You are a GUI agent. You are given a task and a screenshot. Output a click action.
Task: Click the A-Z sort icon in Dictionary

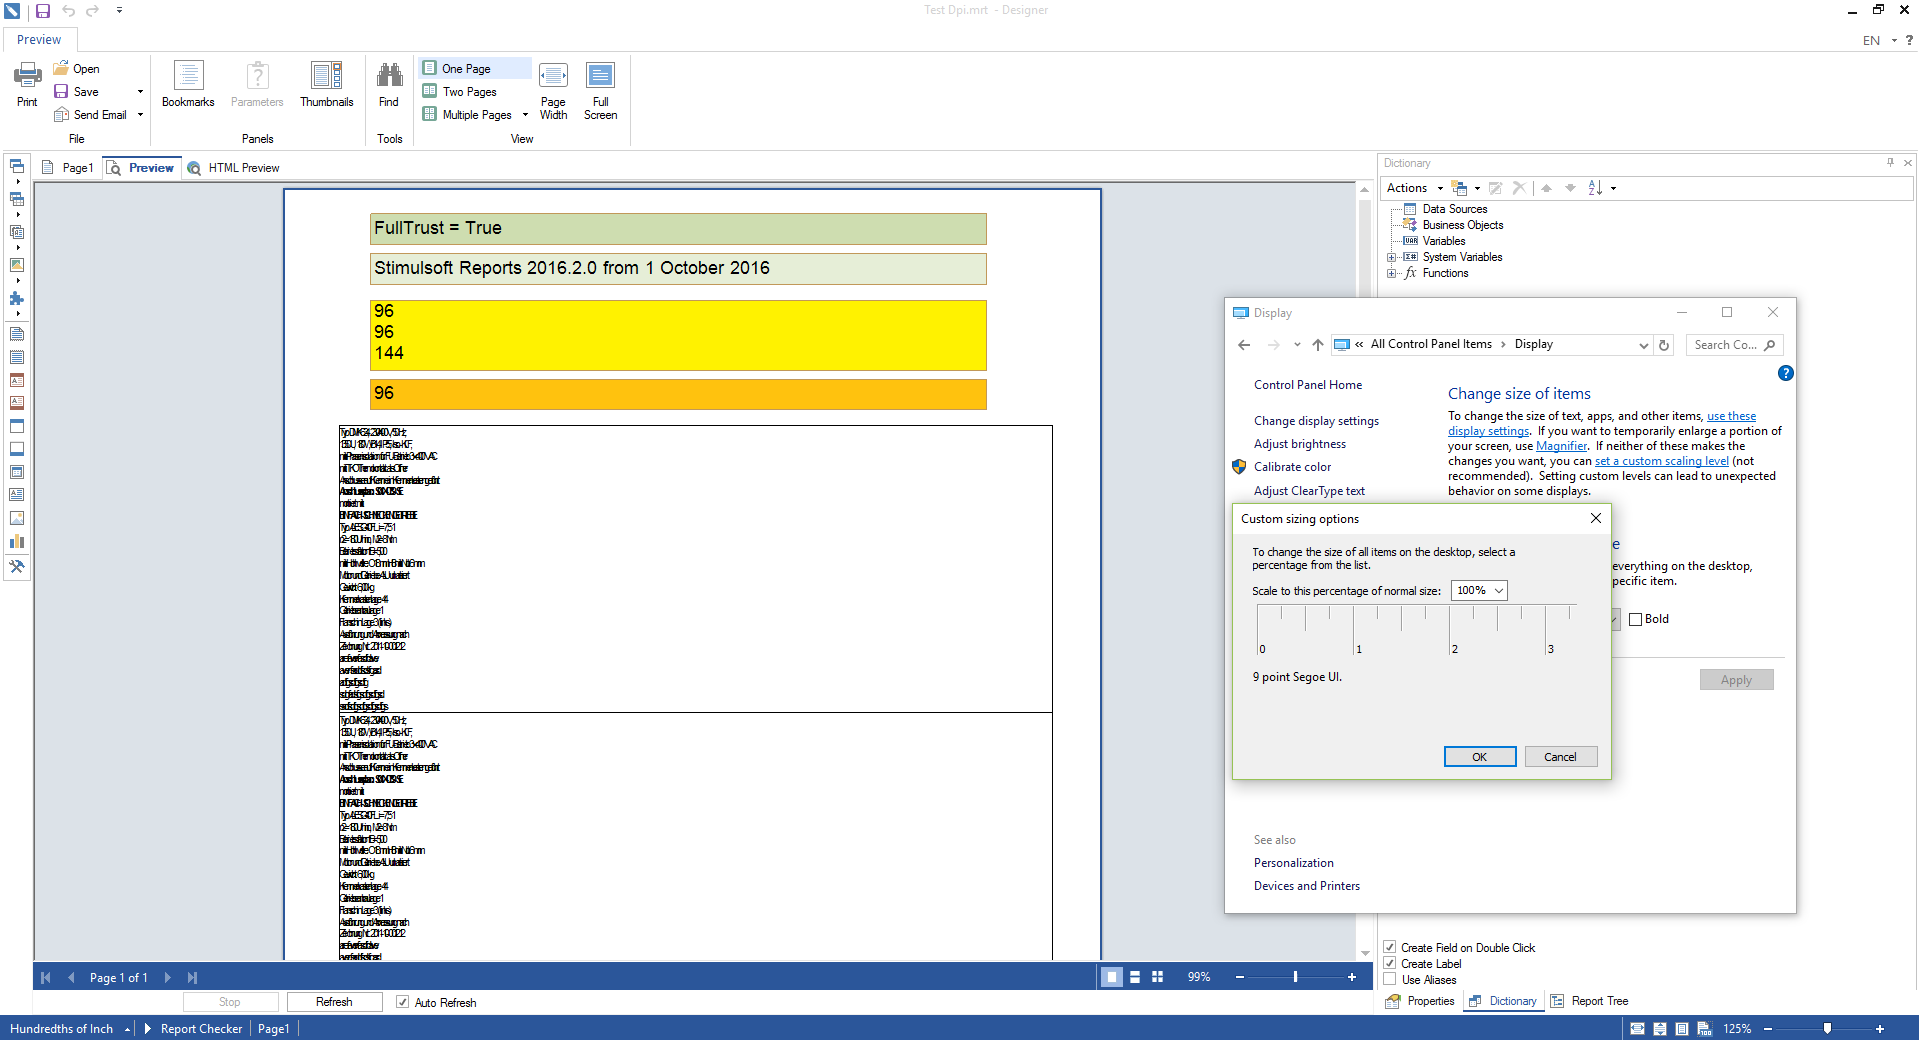tap(1595, 188)
